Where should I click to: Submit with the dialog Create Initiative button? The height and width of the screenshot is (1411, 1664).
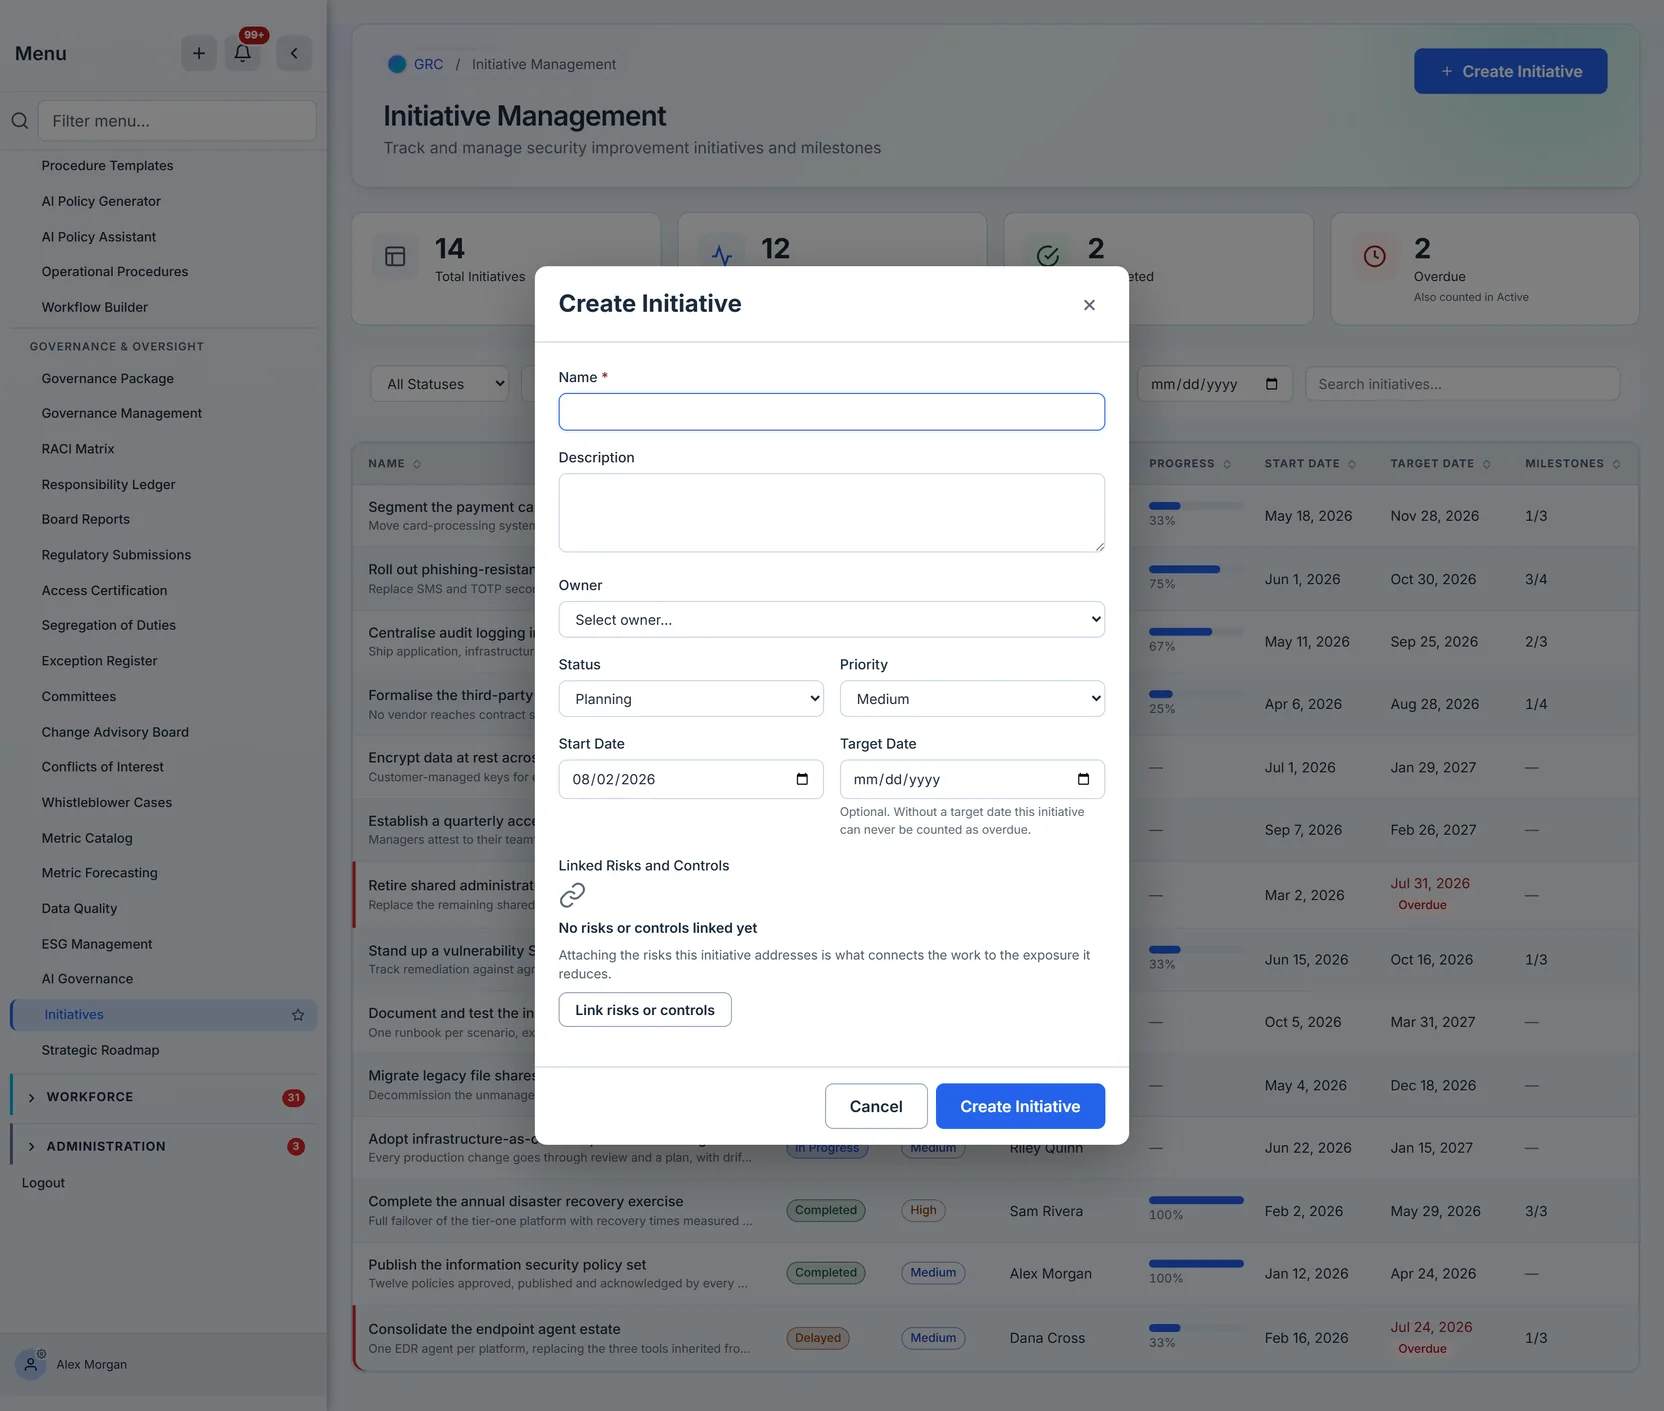[x=1020, y=1106]
